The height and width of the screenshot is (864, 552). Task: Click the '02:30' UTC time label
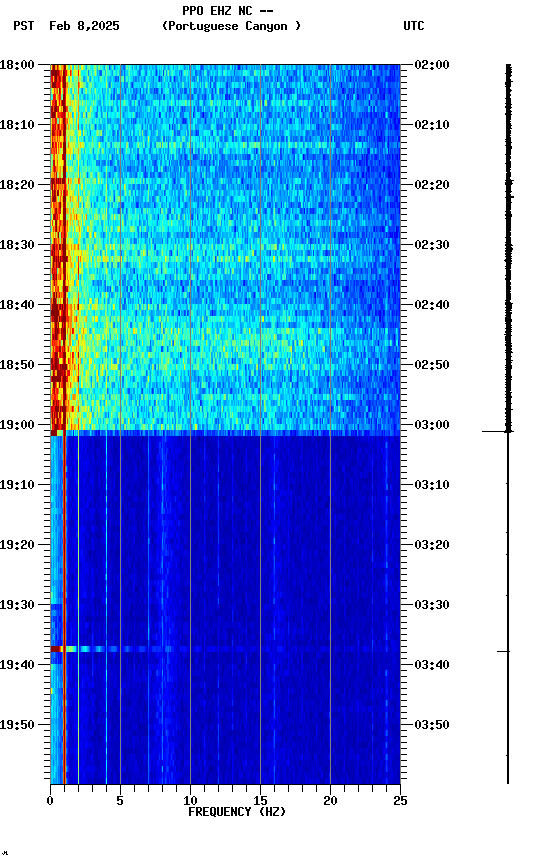432,245
